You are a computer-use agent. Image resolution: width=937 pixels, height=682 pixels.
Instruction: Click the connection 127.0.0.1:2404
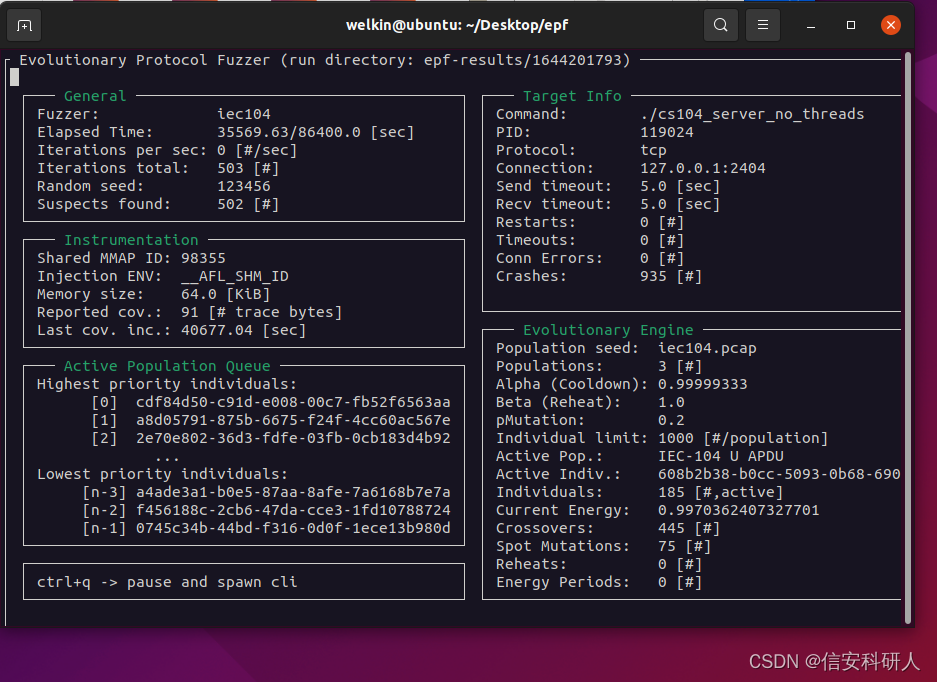tap(702, 168)
